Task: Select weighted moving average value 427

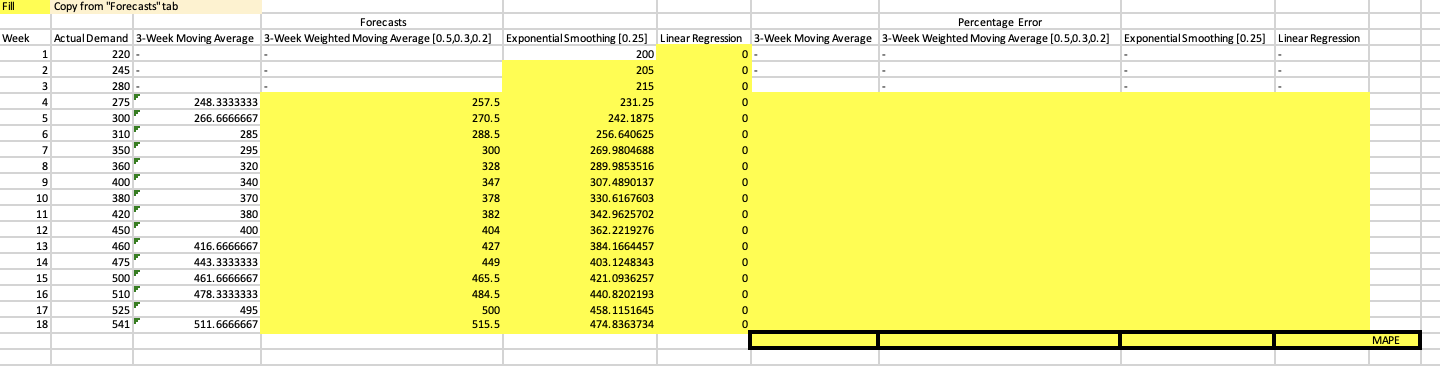Action: [x=382, y=245]
